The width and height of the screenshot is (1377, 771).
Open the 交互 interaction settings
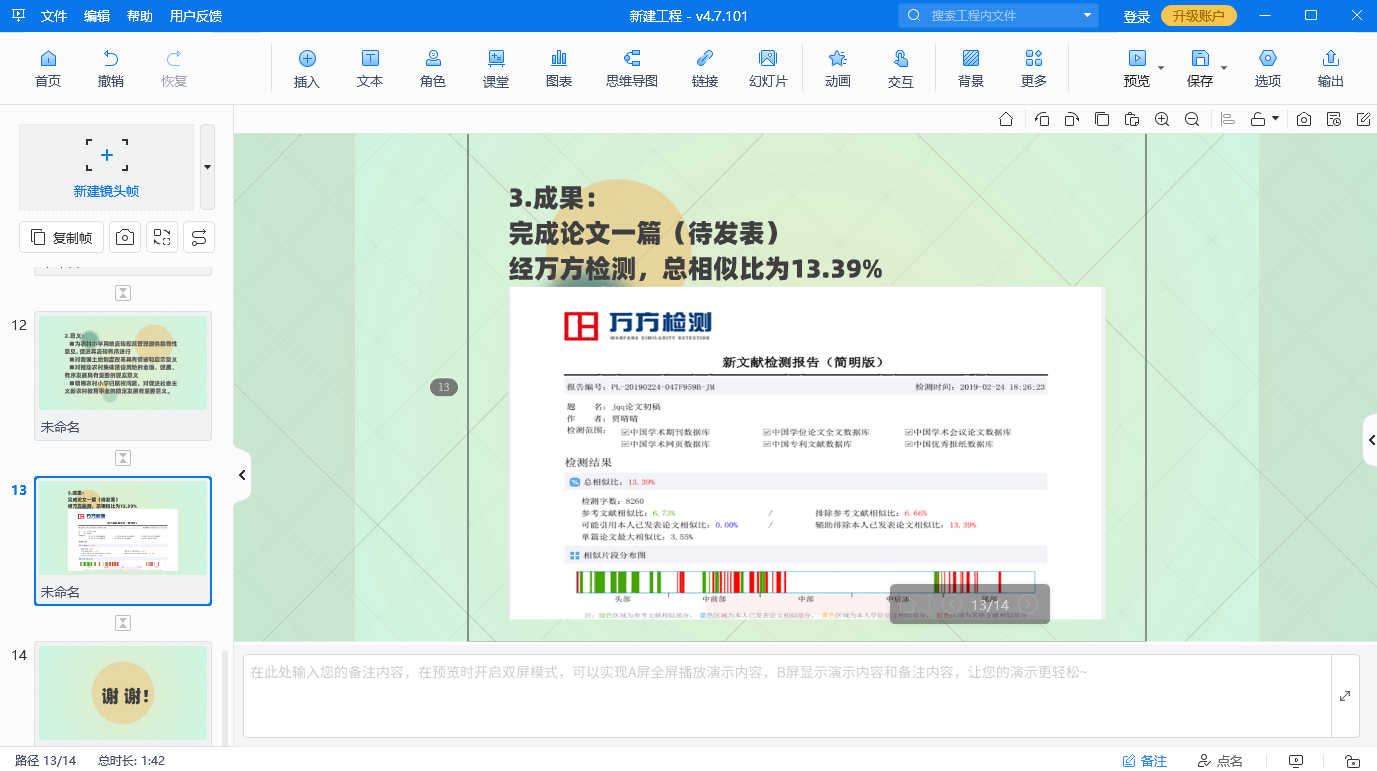(x=901, y=68)
